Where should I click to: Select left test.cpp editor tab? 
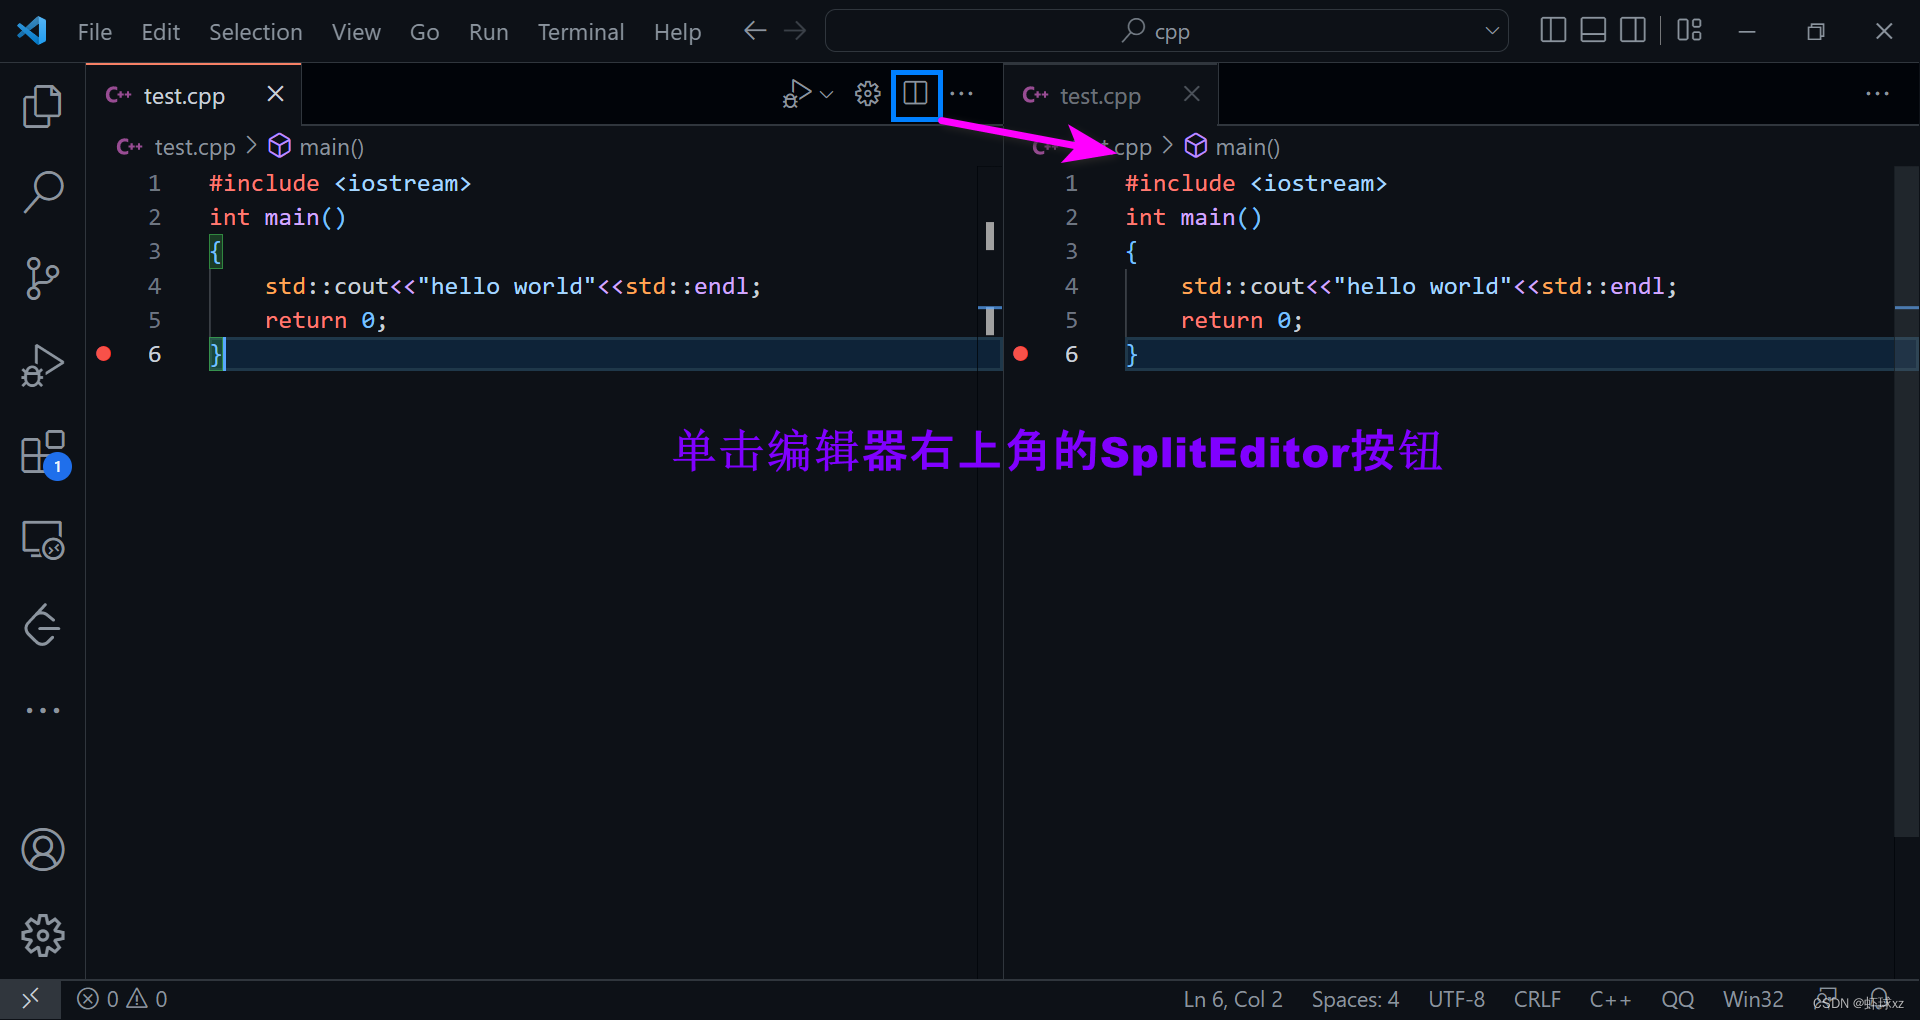pos(193,95)
